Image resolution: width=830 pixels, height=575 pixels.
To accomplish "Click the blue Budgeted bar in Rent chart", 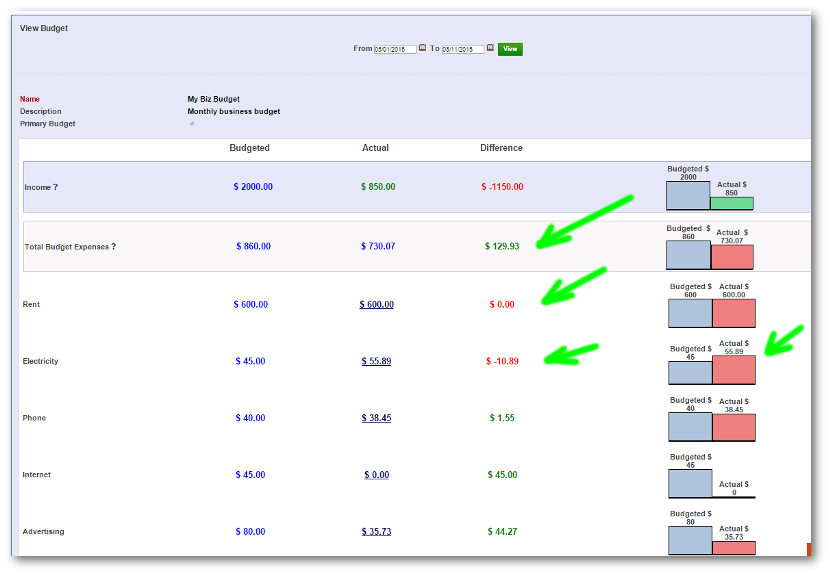I will tap(690, 313).
